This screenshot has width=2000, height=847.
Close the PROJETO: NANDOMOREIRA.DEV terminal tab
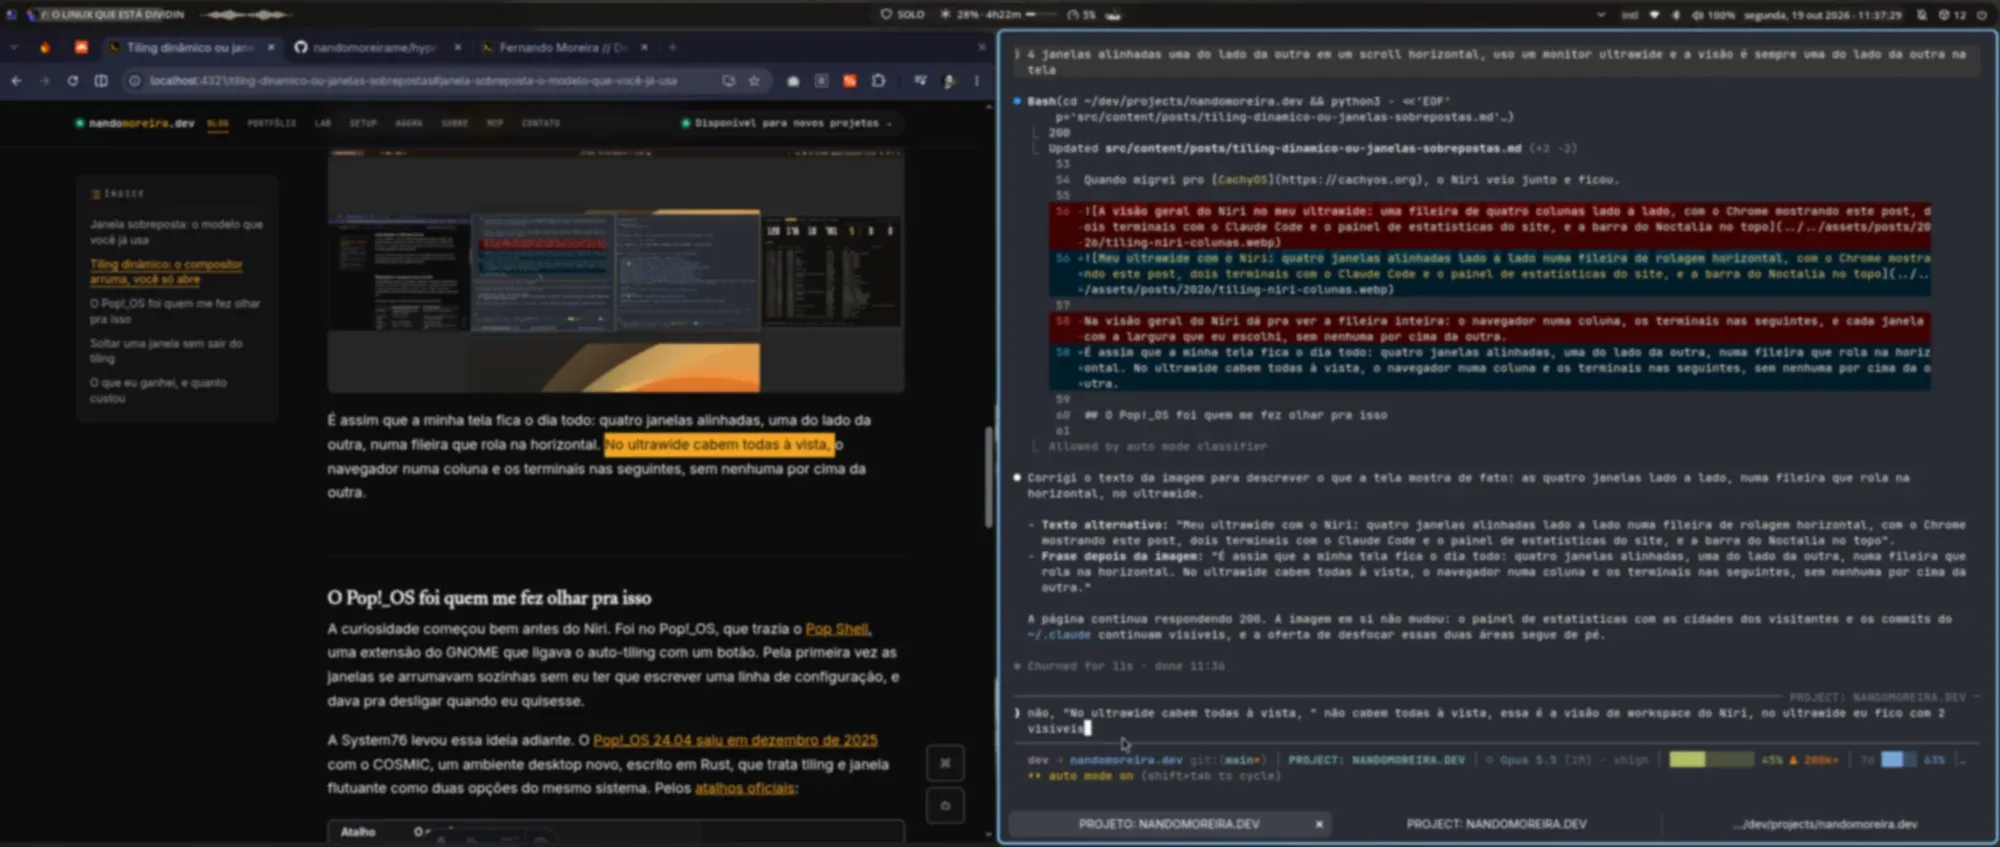coord(1319,824)
